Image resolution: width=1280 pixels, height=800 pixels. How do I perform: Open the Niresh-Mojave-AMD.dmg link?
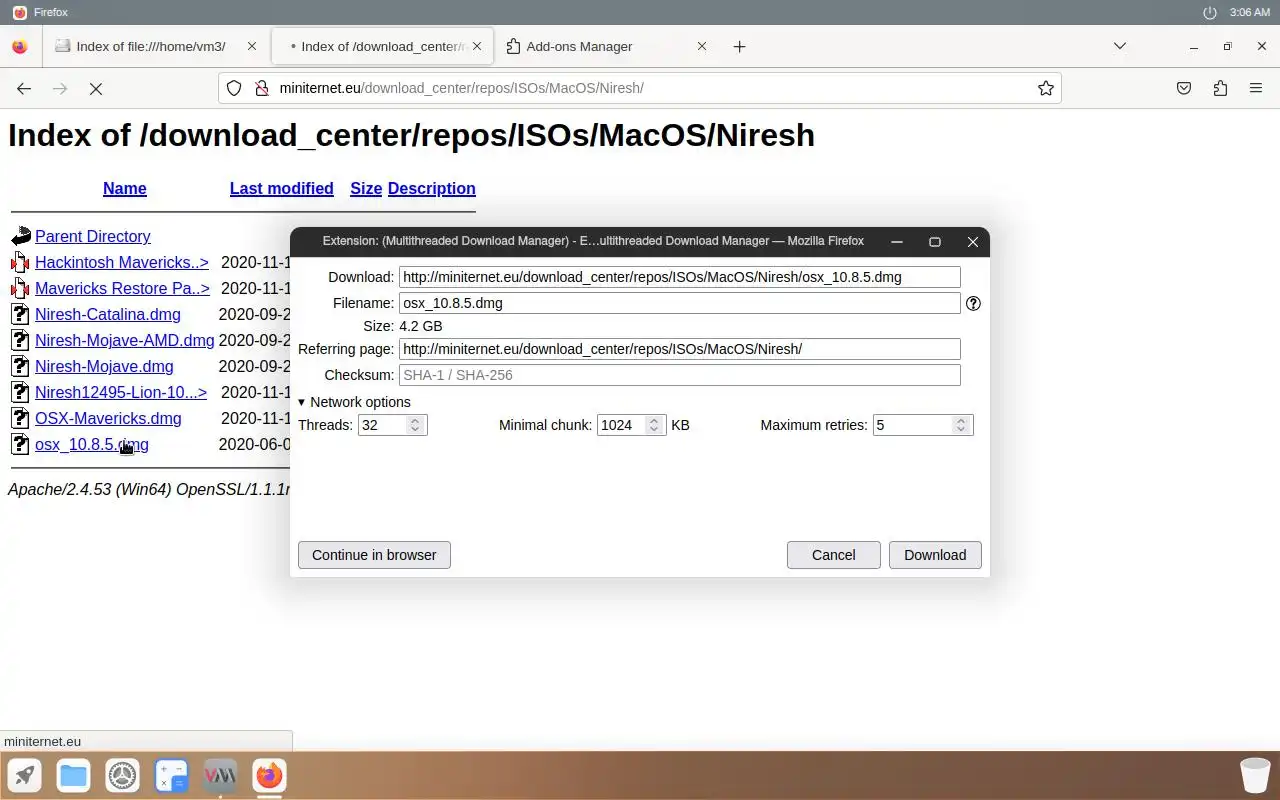tap(125, 341)
